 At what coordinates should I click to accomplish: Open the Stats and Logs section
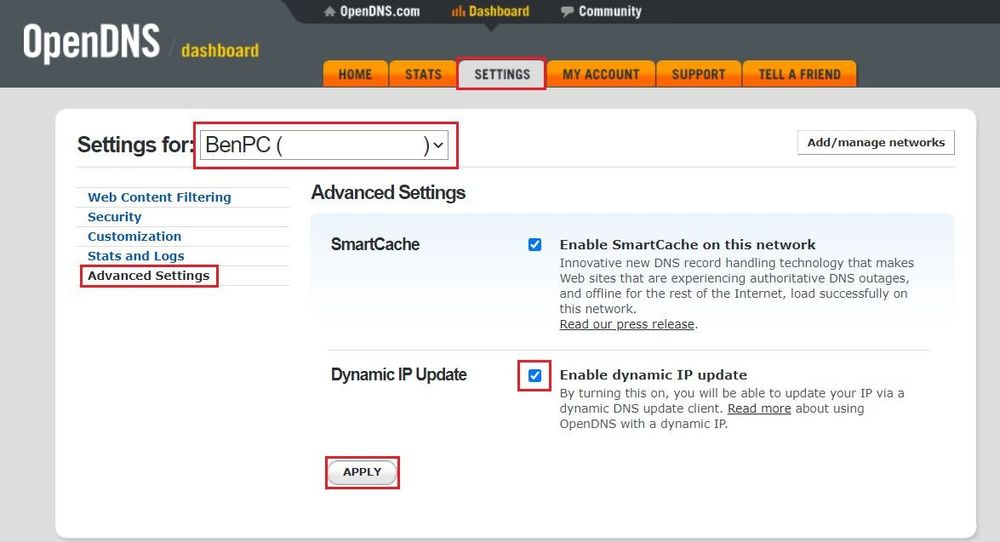pyautogui.click(x=136, y=256)
